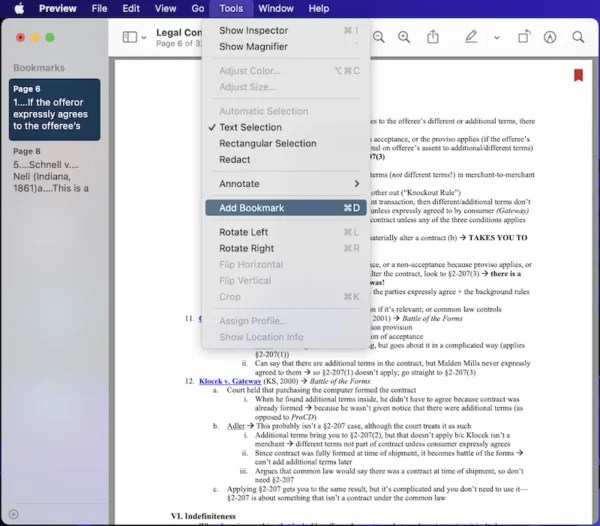600x526 pixels.
Task: Choose Rotate Right
Action: point(285,248)
